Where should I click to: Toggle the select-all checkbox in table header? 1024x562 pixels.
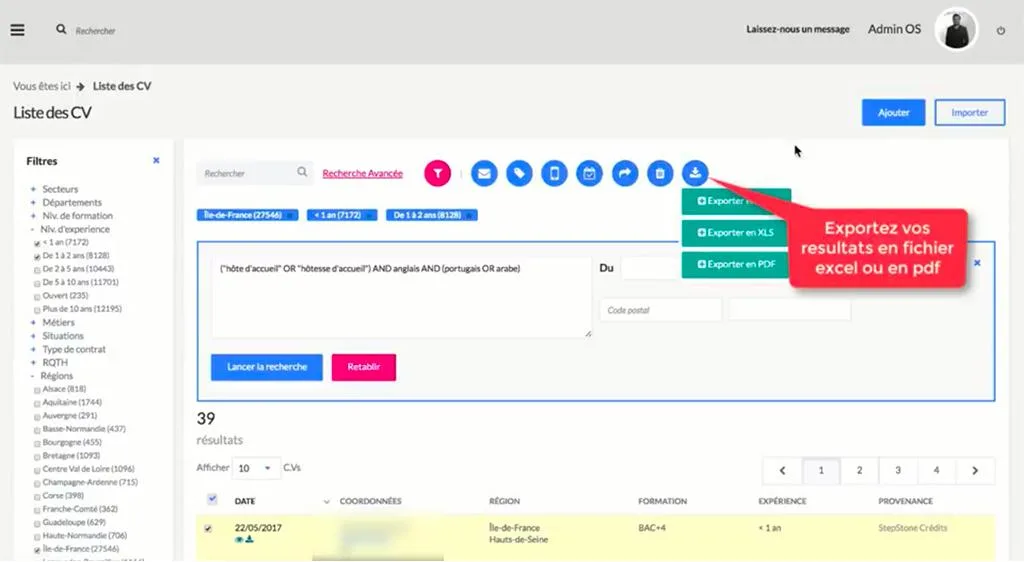pyautogui.click(x=212, y=499)
